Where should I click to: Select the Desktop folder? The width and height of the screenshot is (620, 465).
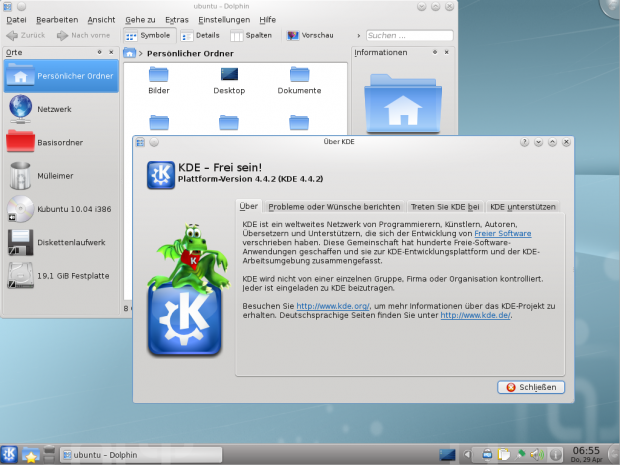pos(229,81)
